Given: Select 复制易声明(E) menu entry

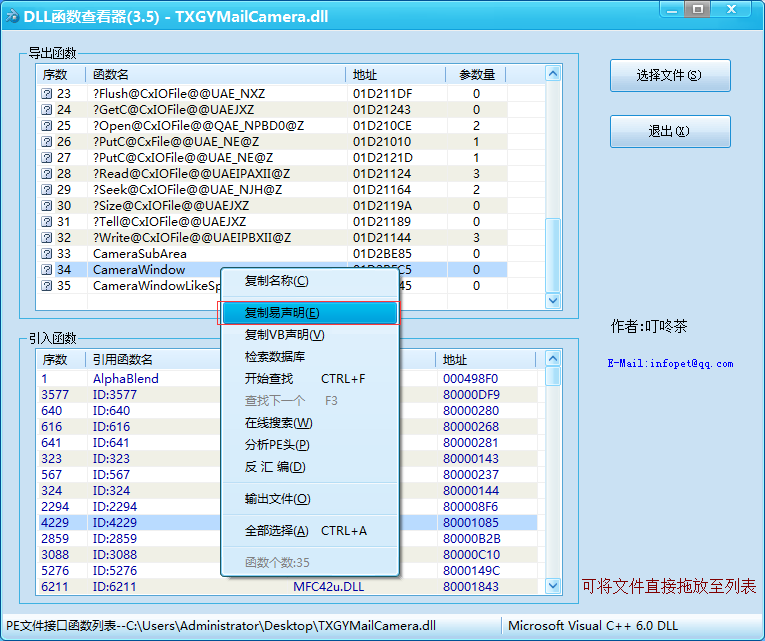Looking at the screenshot, I should point(282,313).
